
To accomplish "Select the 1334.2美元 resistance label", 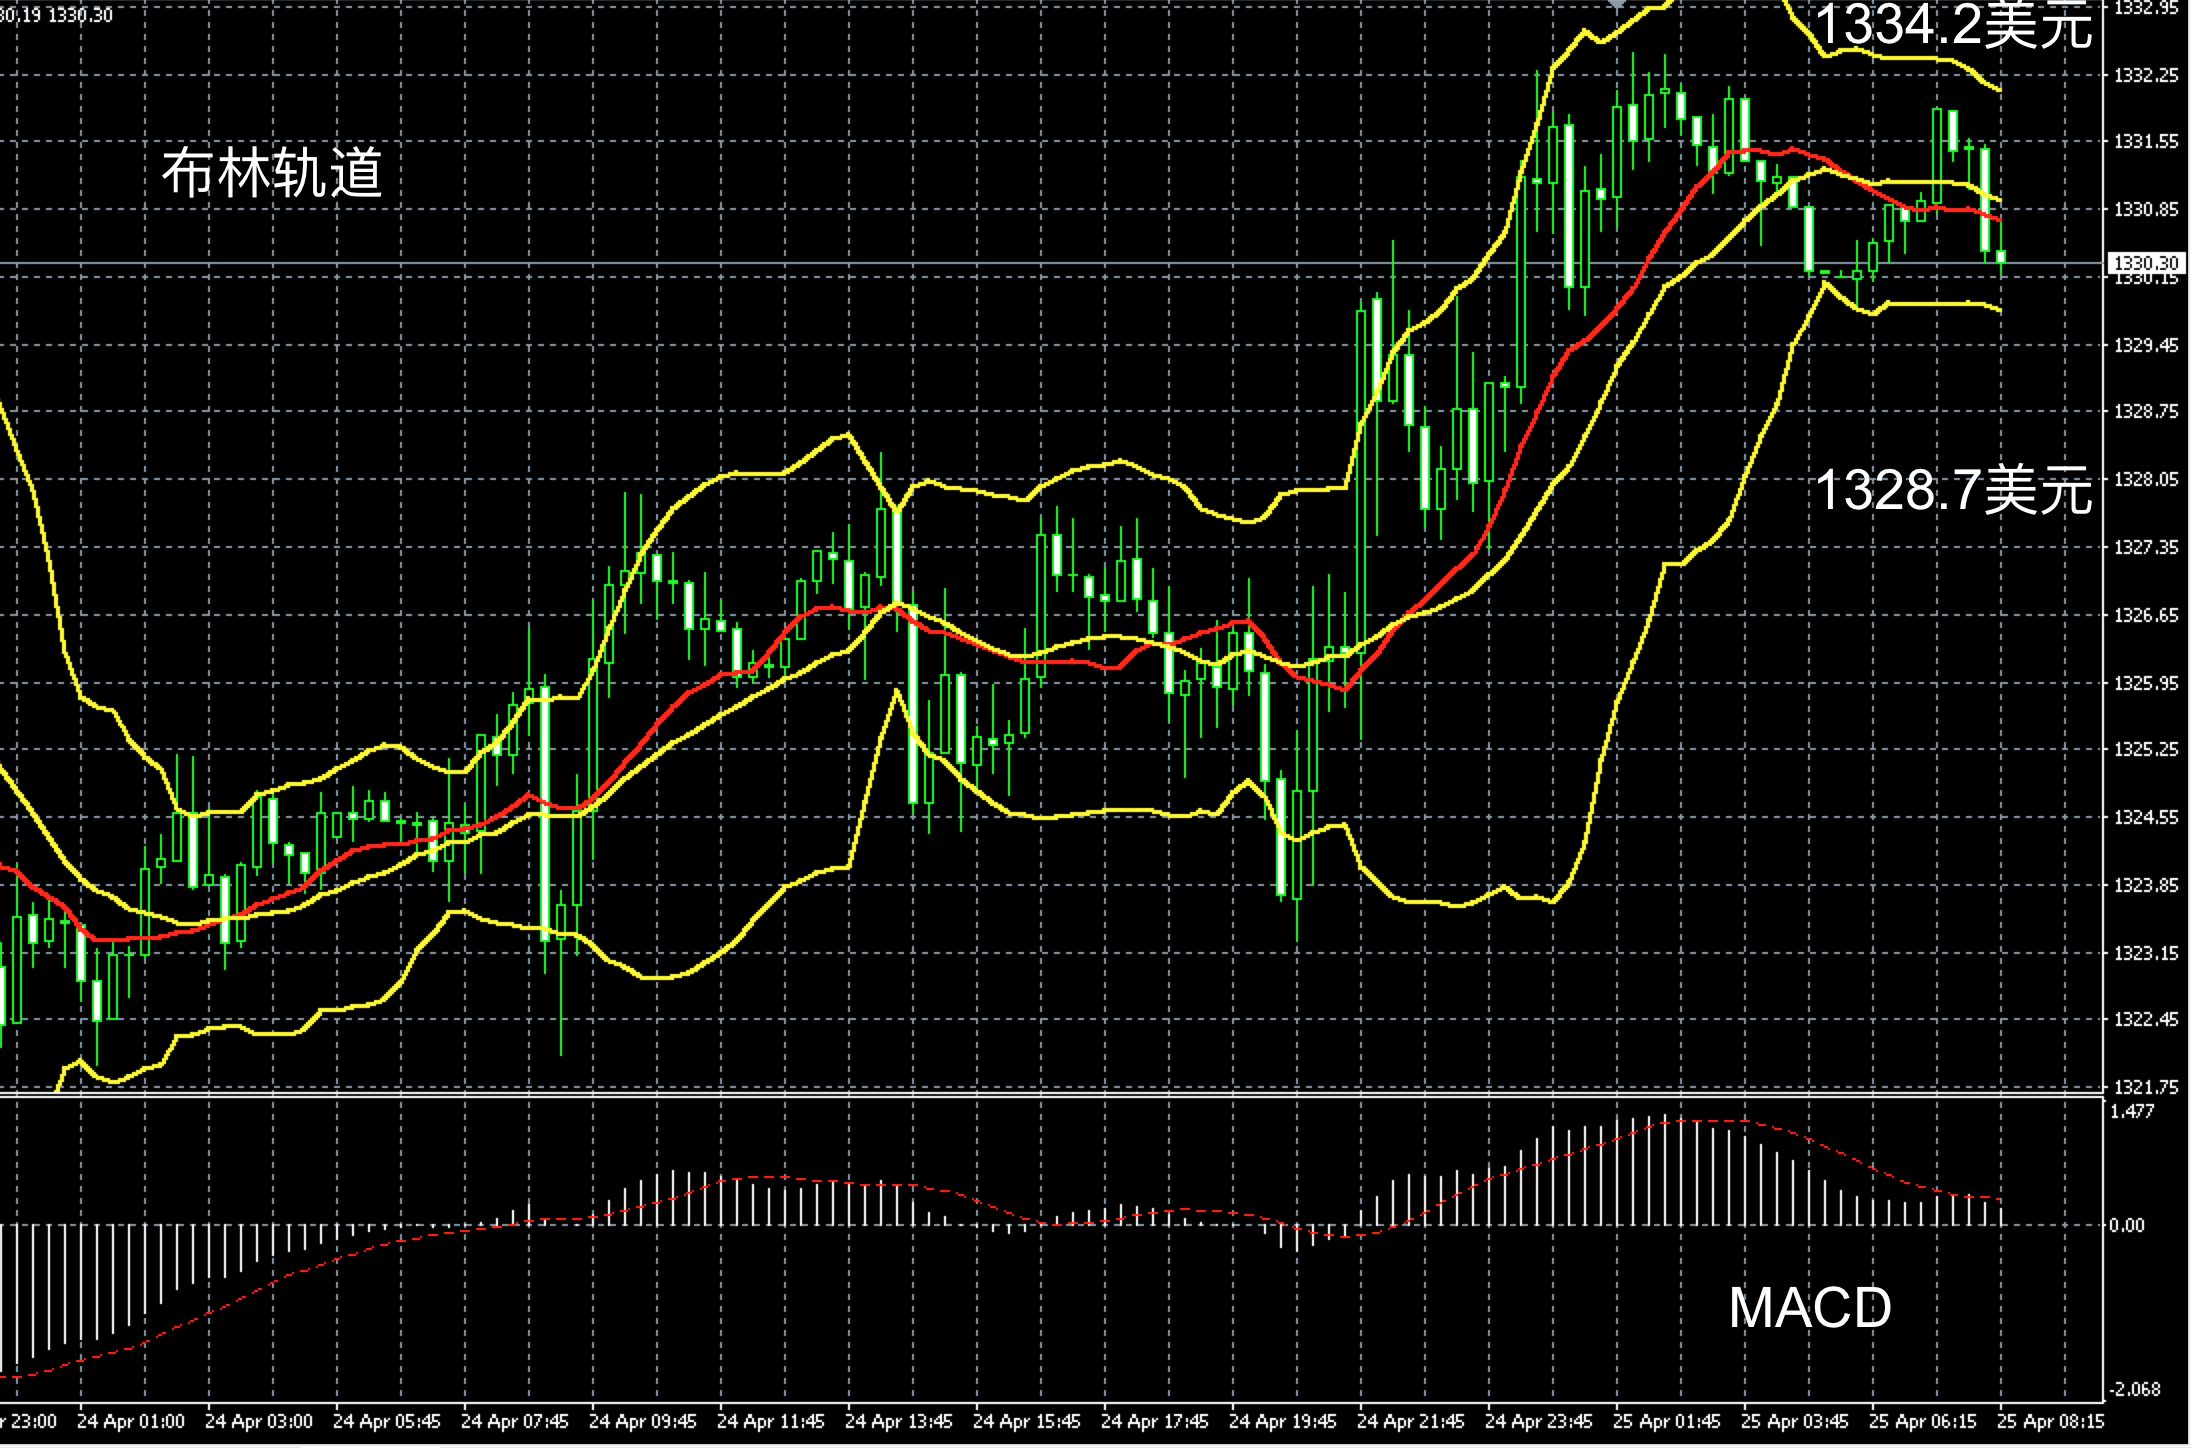I will pos(1953,25).
